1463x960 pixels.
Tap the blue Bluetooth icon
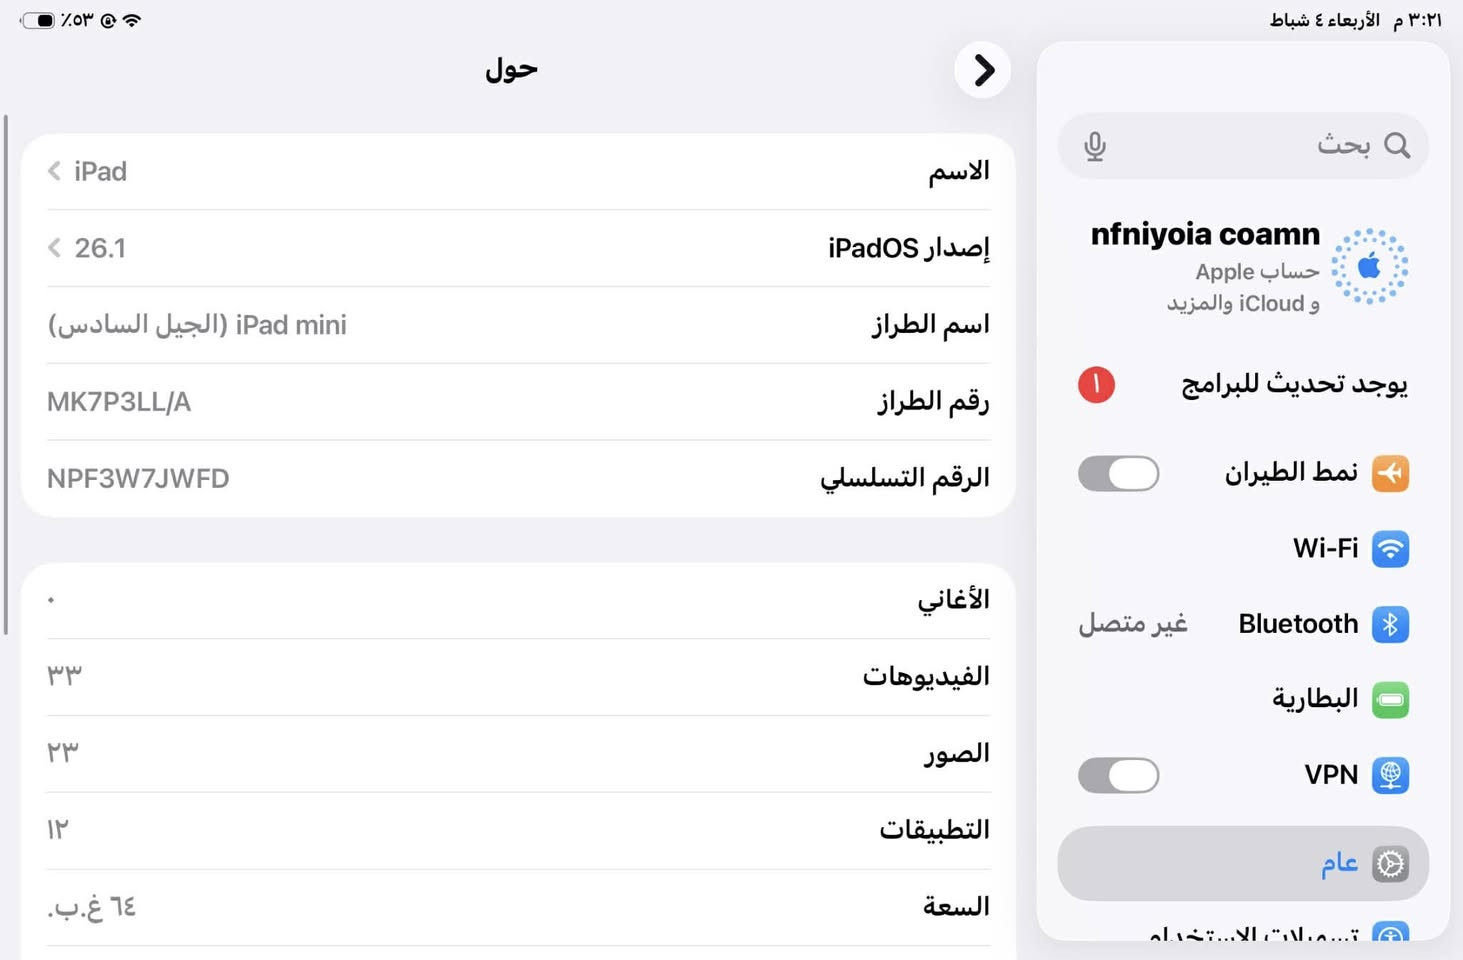tap(1390, 625)
